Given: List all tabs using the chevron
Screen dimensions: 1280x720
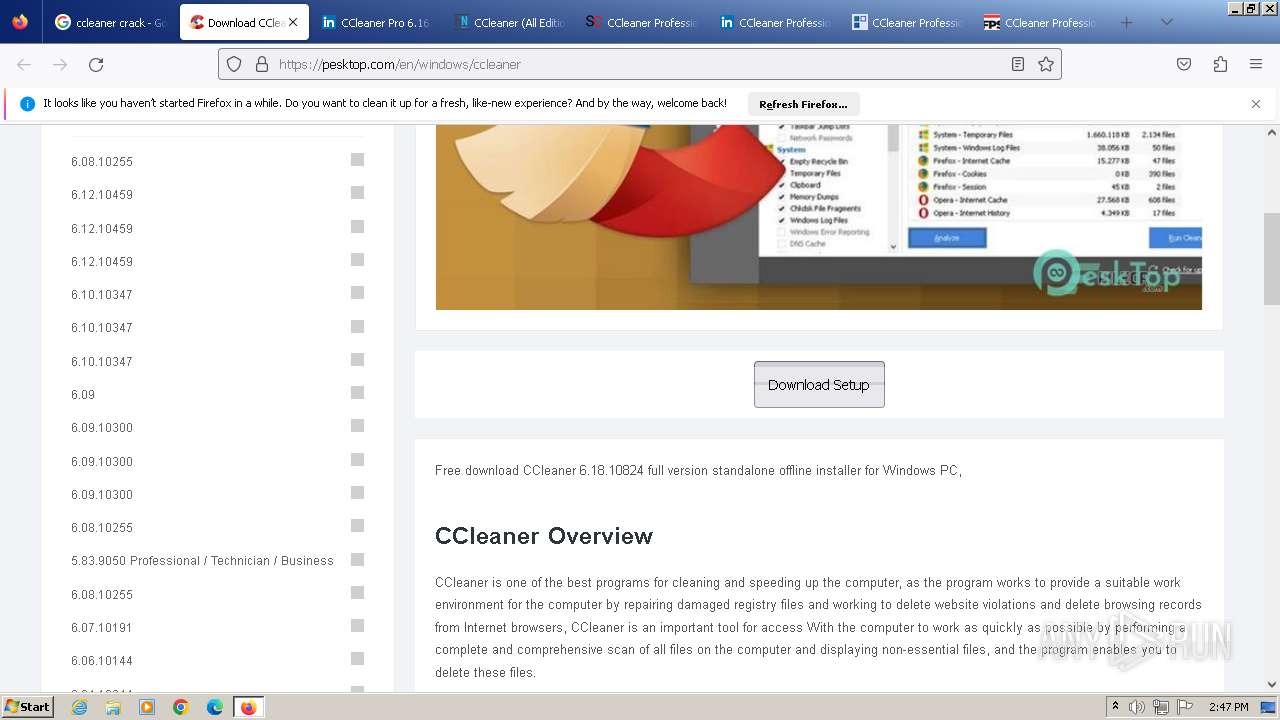Looking at the screenshot, I should [1166, 22].
